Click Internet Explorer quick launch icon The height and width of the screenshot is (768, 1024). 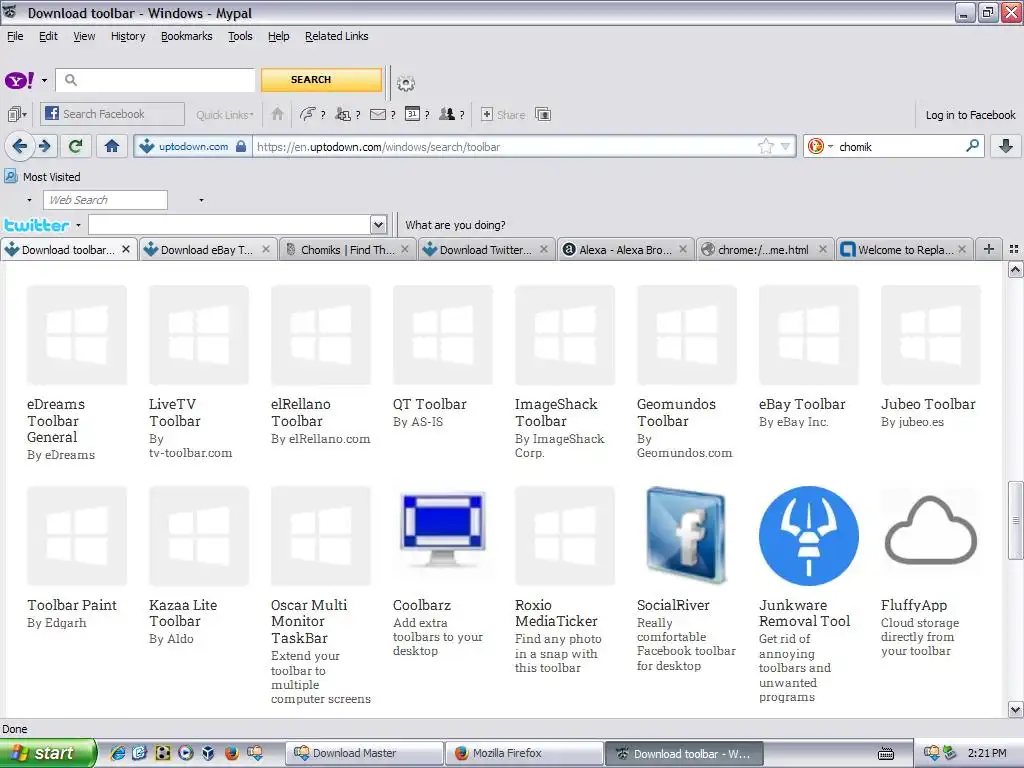click(x=118, y=753)
